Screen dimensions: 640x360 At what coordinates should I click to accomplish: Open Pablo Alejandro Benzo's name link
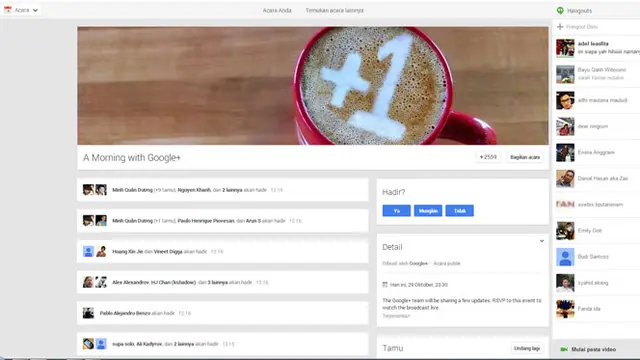click(x=125, y=313)
